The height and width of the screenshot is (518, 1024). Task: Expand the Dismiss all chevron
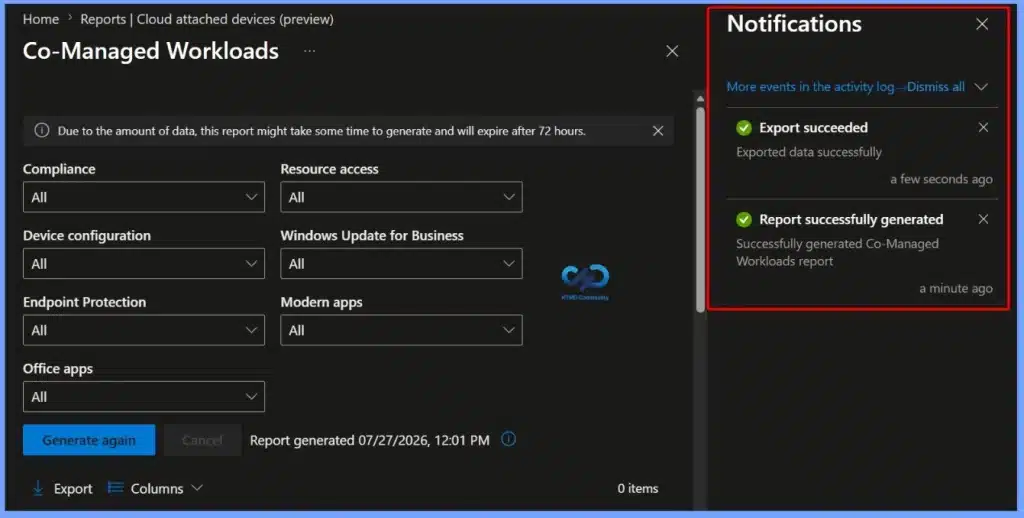(x=981, y=87)
